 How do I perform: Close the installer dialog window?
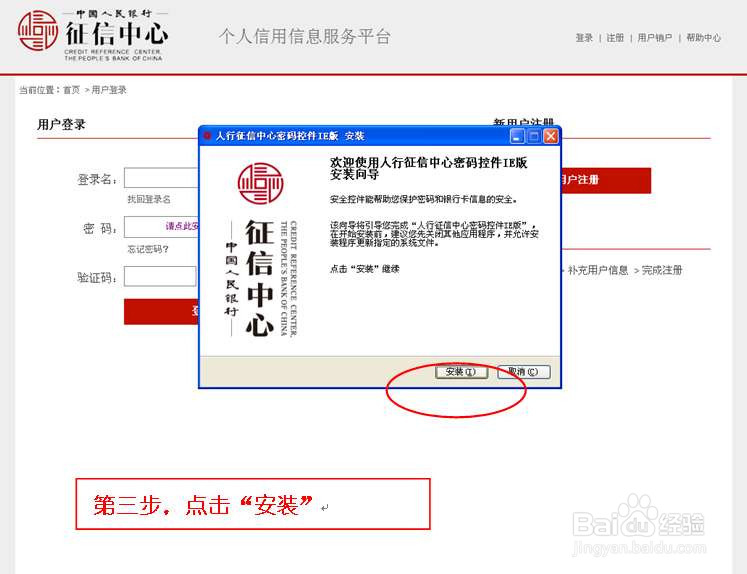coord(551,136)
